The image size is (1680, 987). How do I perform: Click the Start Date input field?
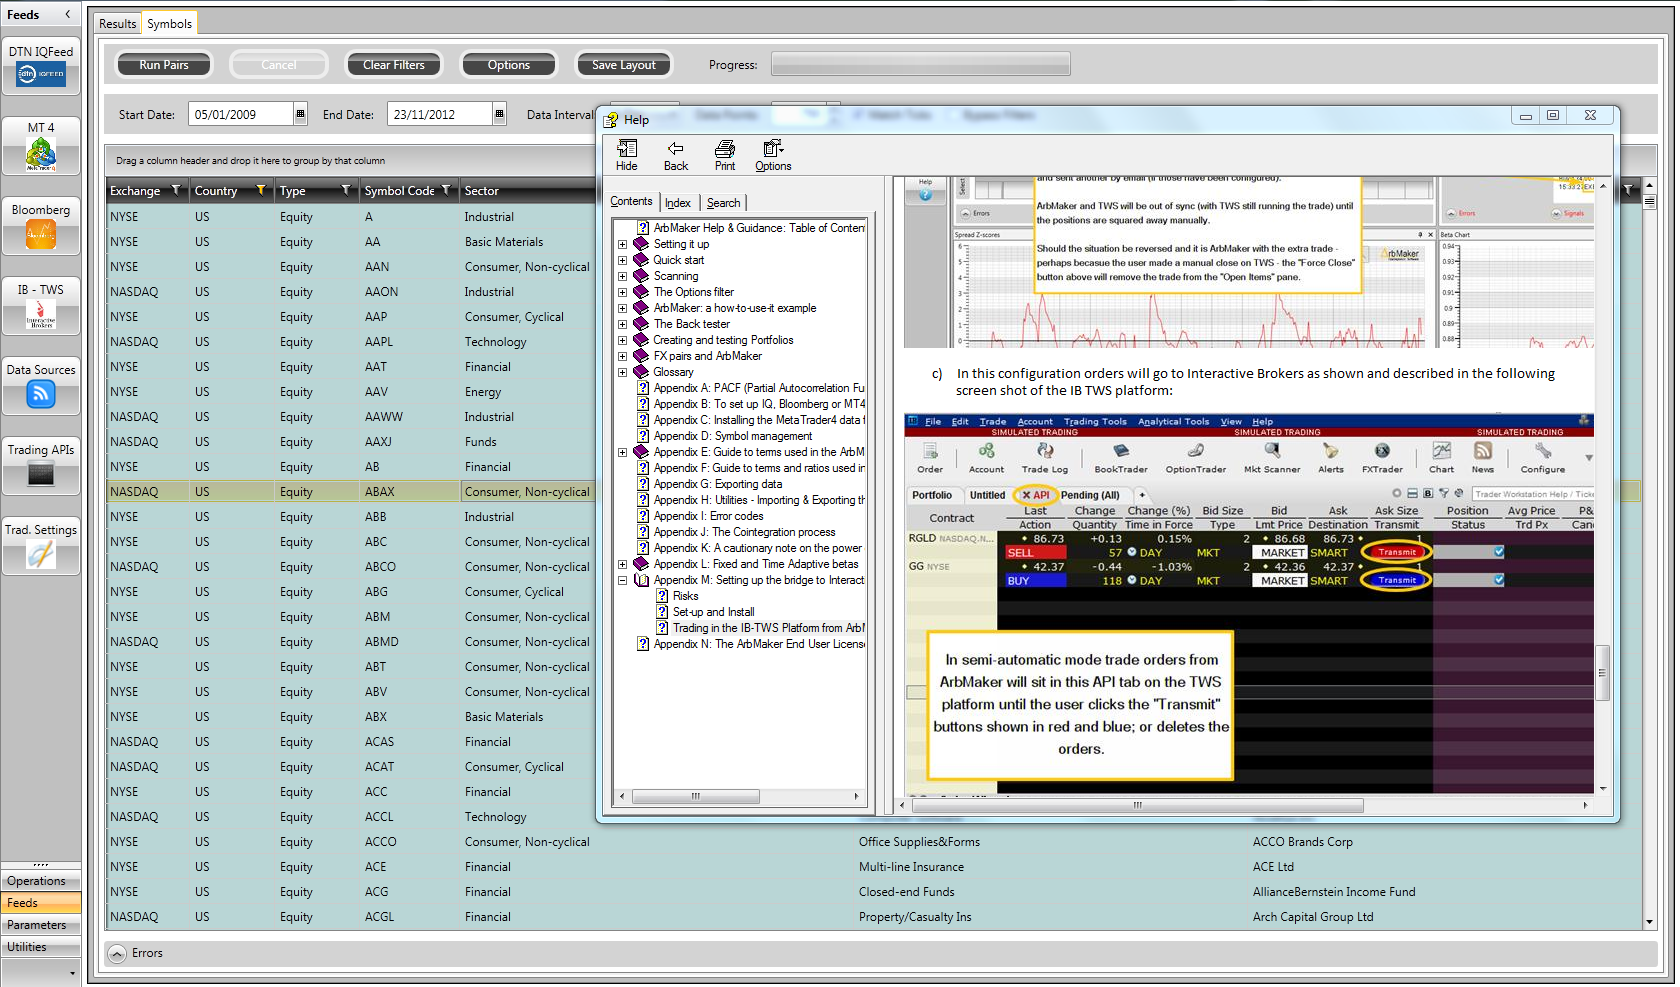[x=240, y=114]
